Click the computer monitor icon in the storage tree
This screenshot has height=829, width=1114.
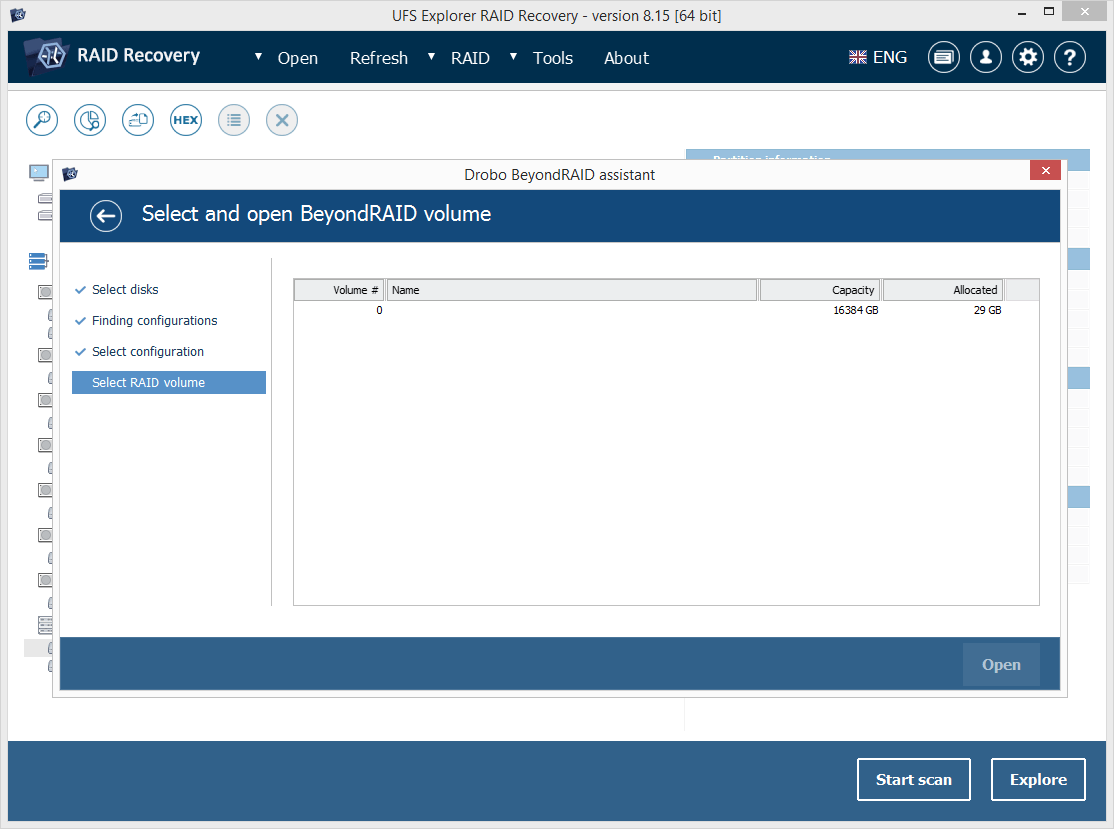pyautogui.click(x=38, y=172)
